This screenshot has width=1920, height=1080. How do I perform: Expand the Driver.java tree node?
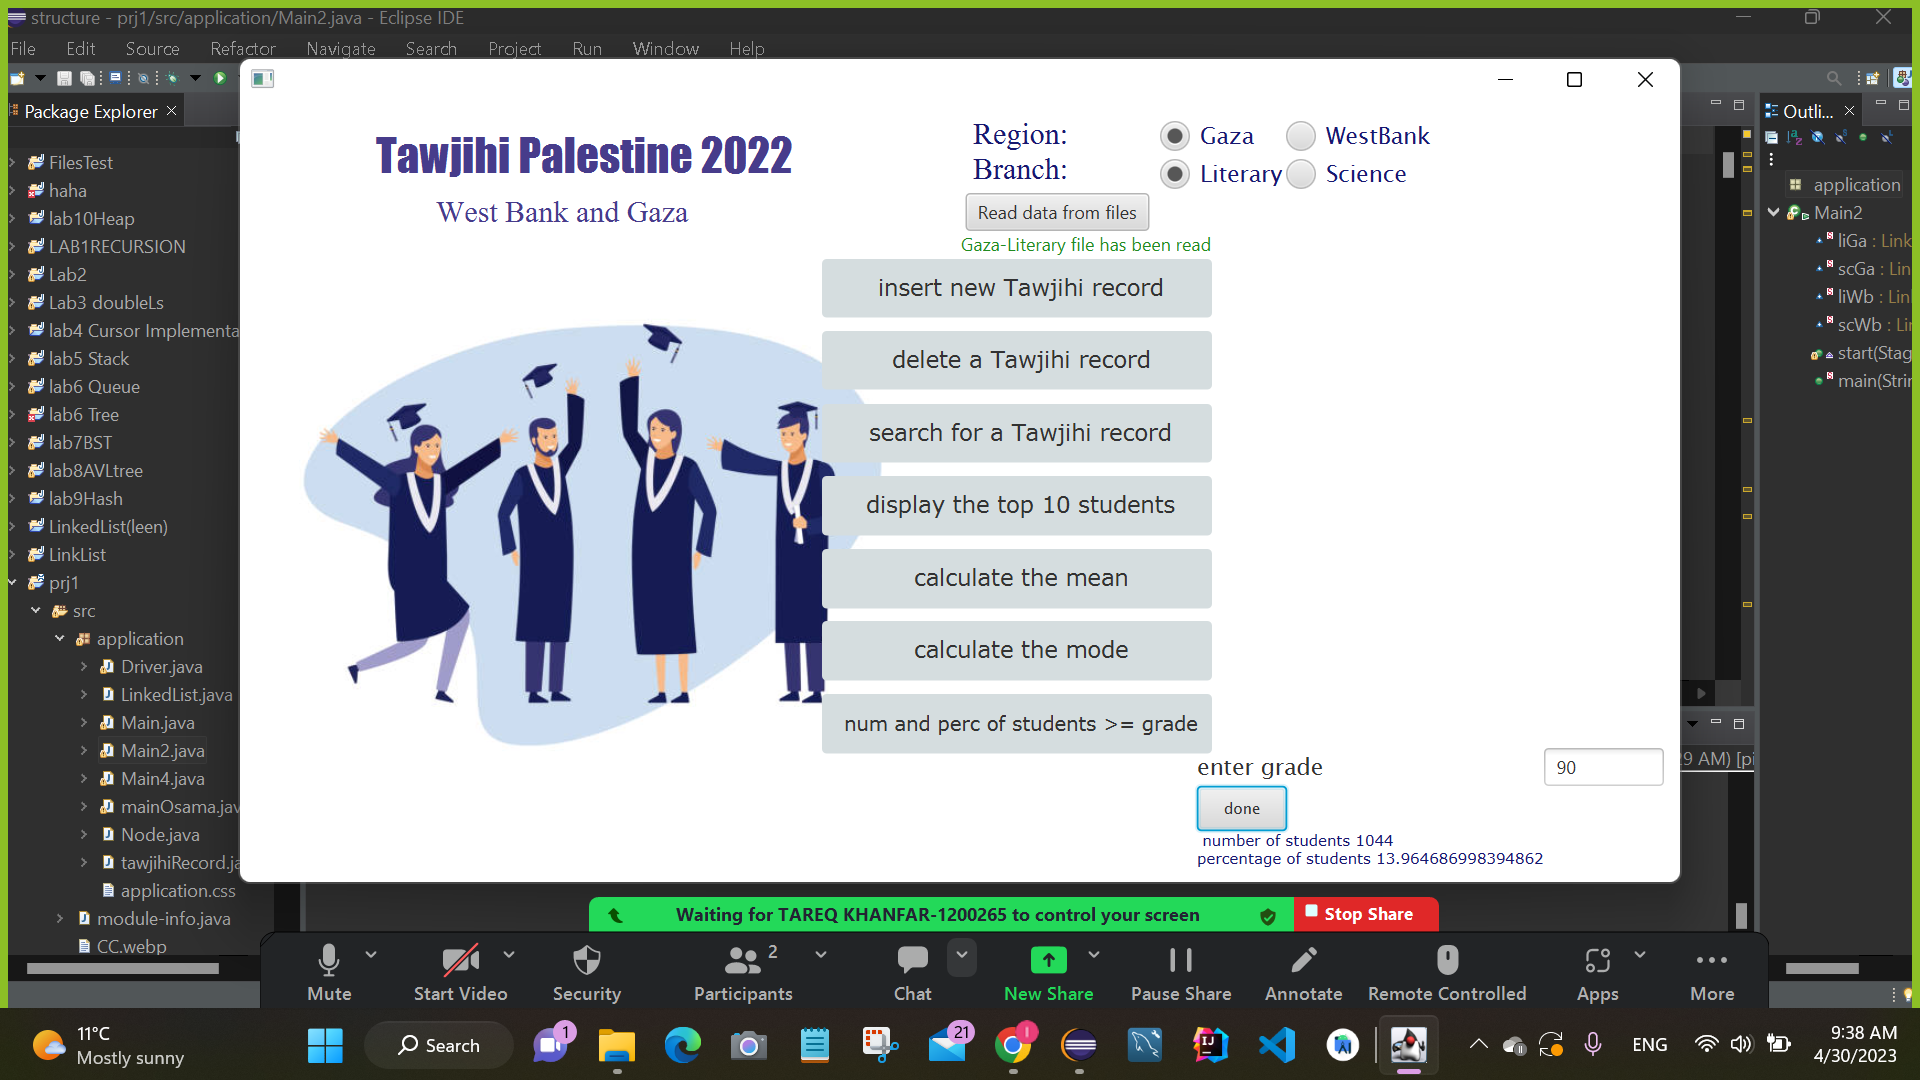tap(84, 666)
